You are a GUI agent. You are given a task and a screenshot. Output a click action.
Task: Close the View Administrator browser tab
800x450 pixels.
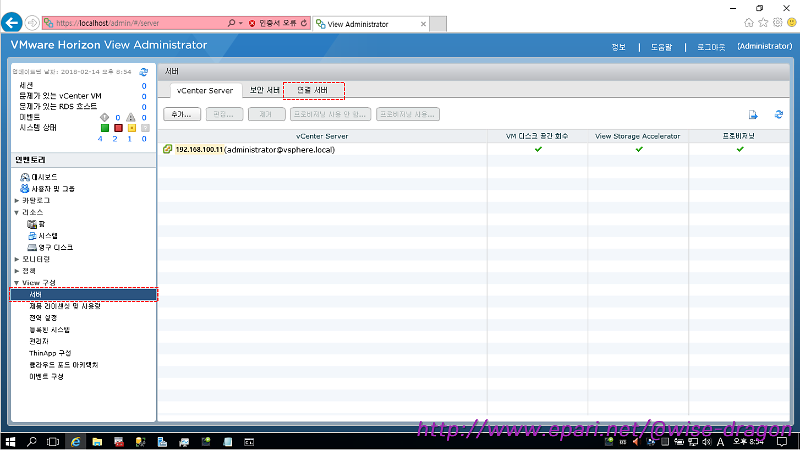(423, 24)
